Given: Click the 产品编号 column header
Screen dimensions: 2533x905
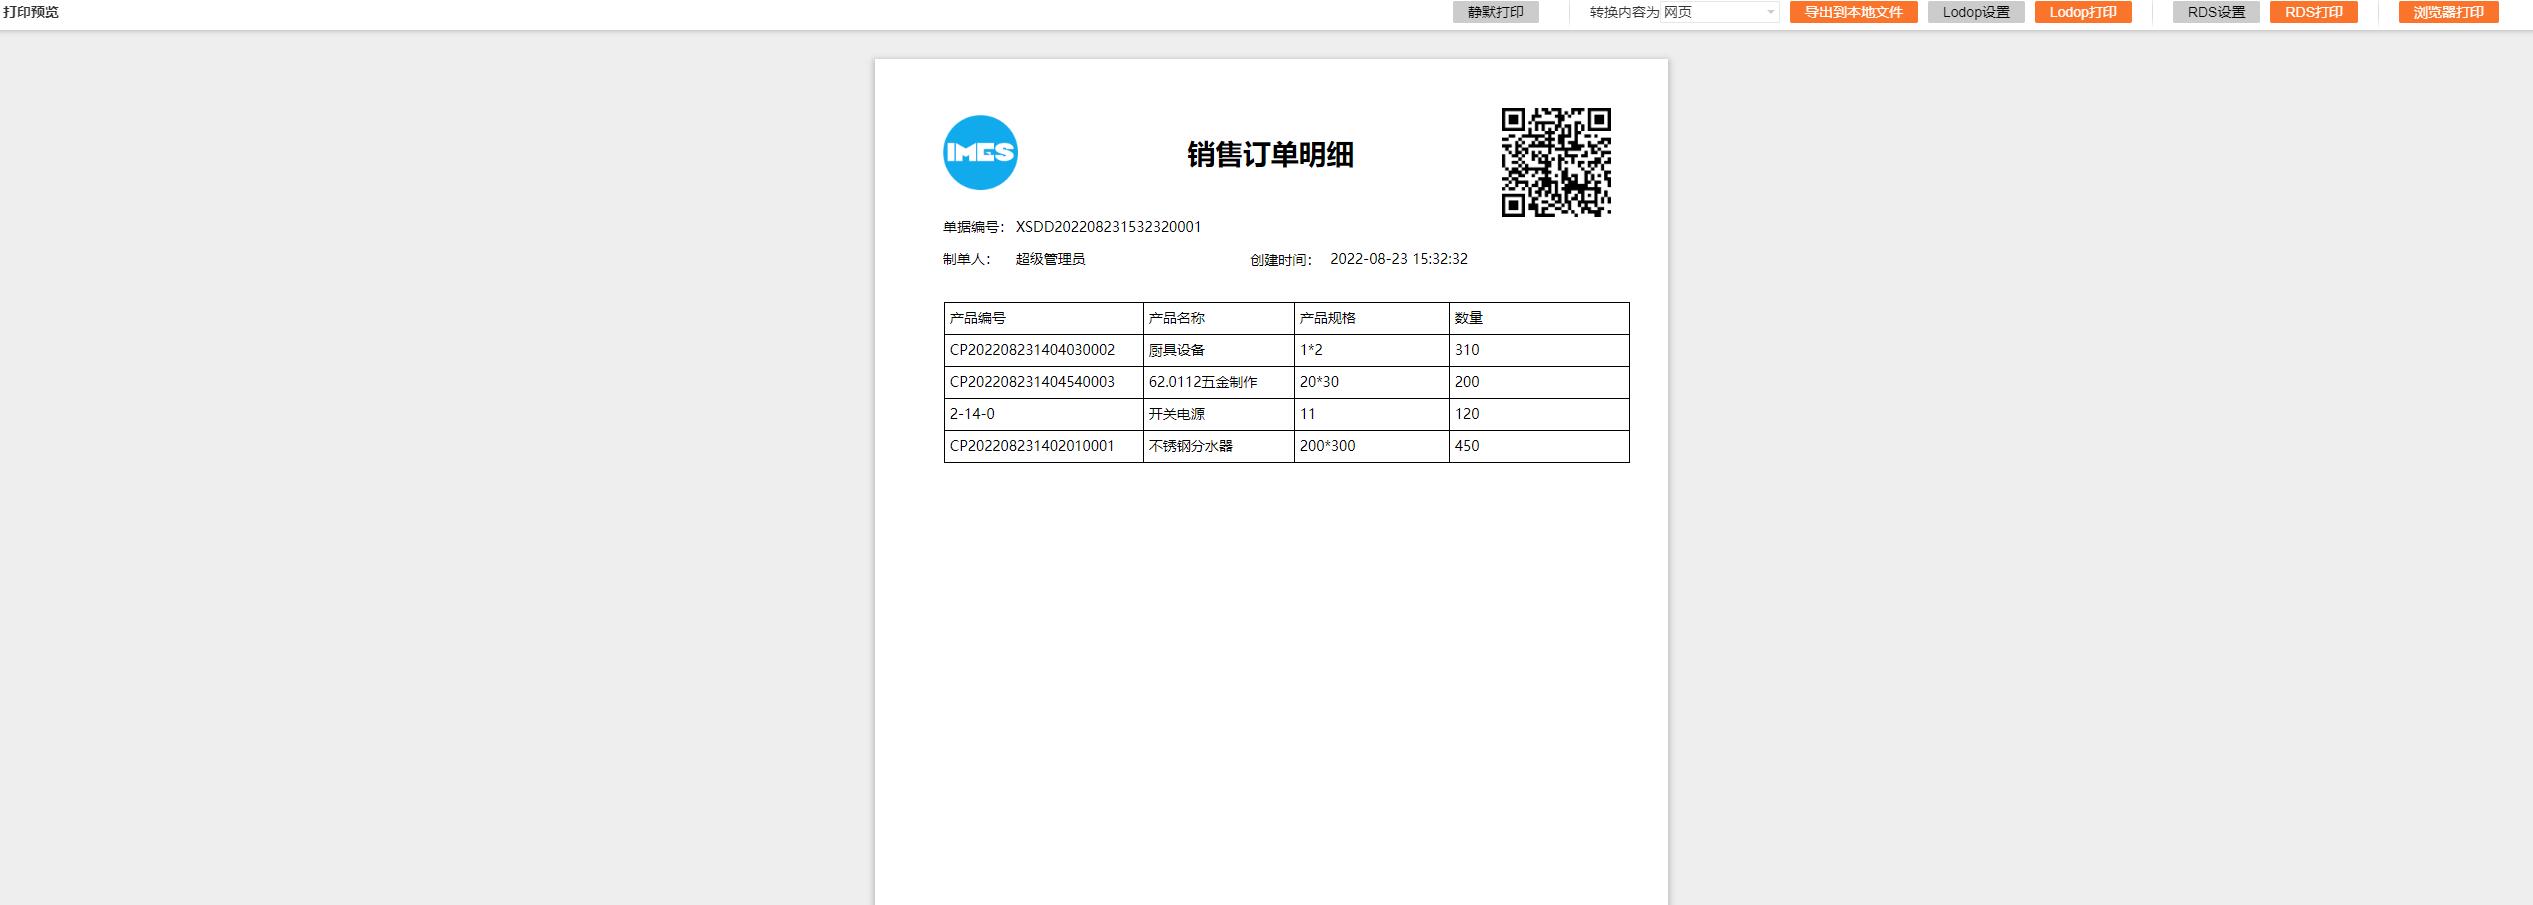Looking at the screenshot, I should coord(1043,318).
